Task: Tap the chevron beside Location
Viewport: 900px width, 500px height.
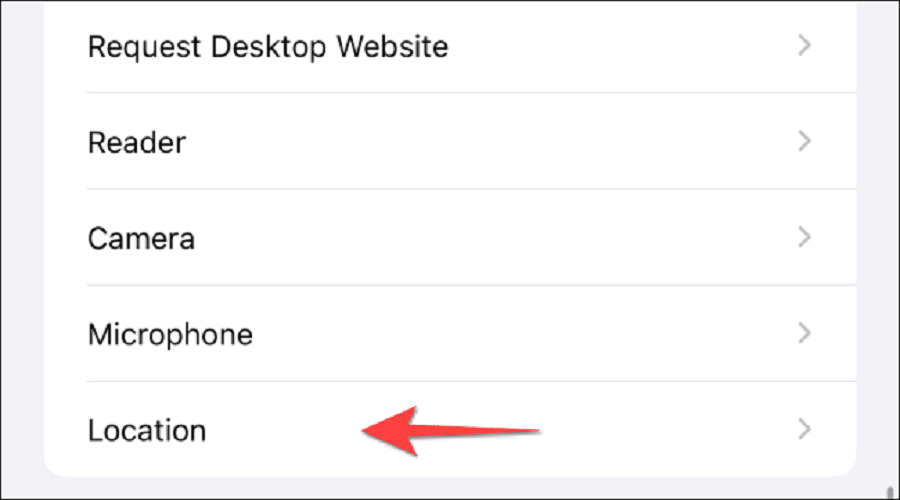Action: (804, 430)
